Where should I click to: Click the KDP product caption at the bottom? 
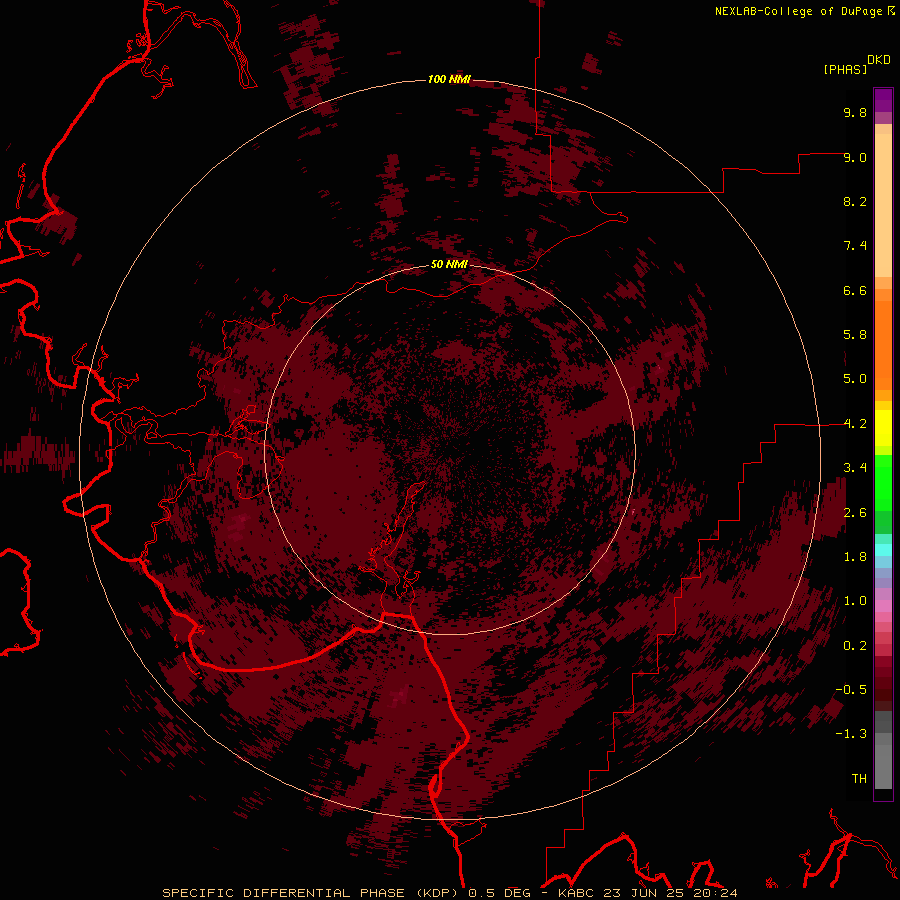(x=449, y=893)
